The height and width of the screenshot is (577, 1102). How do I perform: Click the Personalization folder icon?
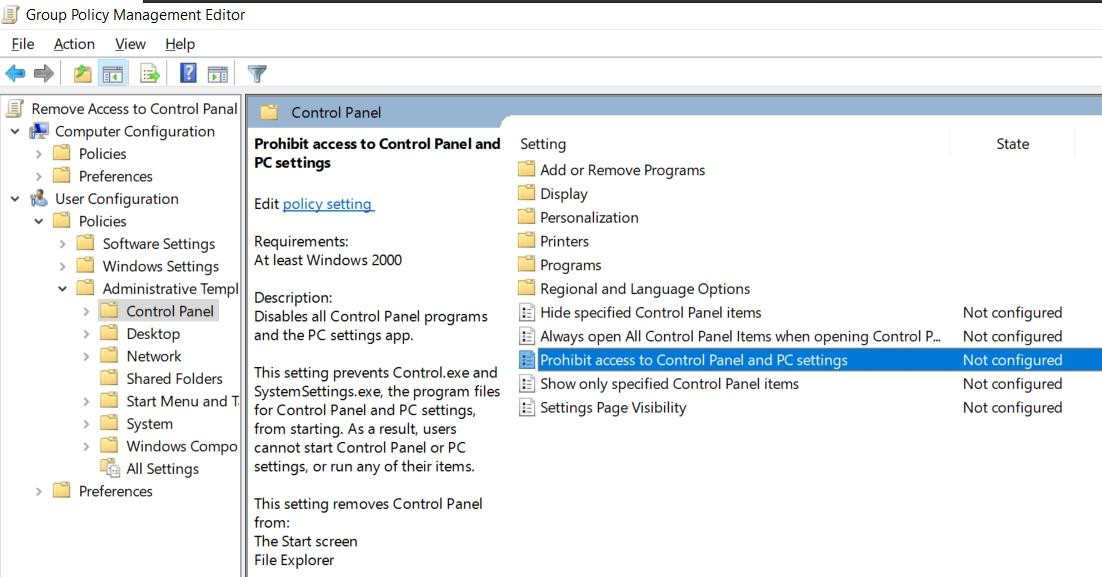pos(526,217)
